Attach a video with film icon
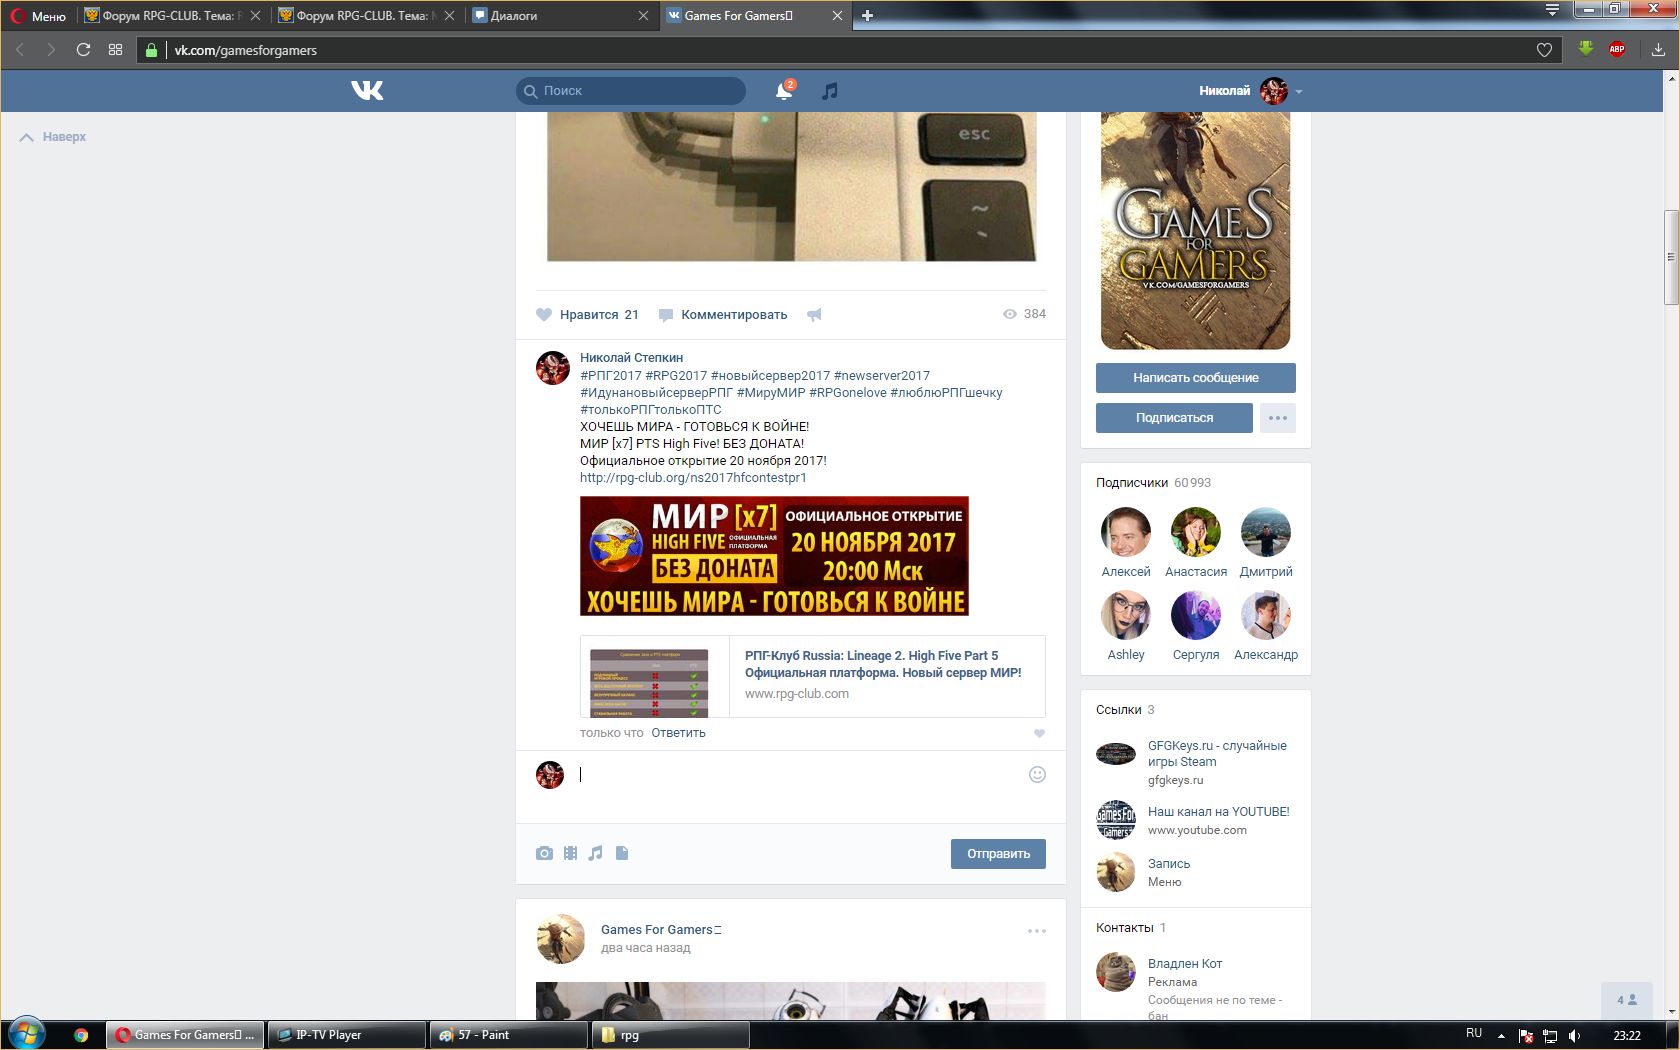1680x1050 pixels. [570, 853]
